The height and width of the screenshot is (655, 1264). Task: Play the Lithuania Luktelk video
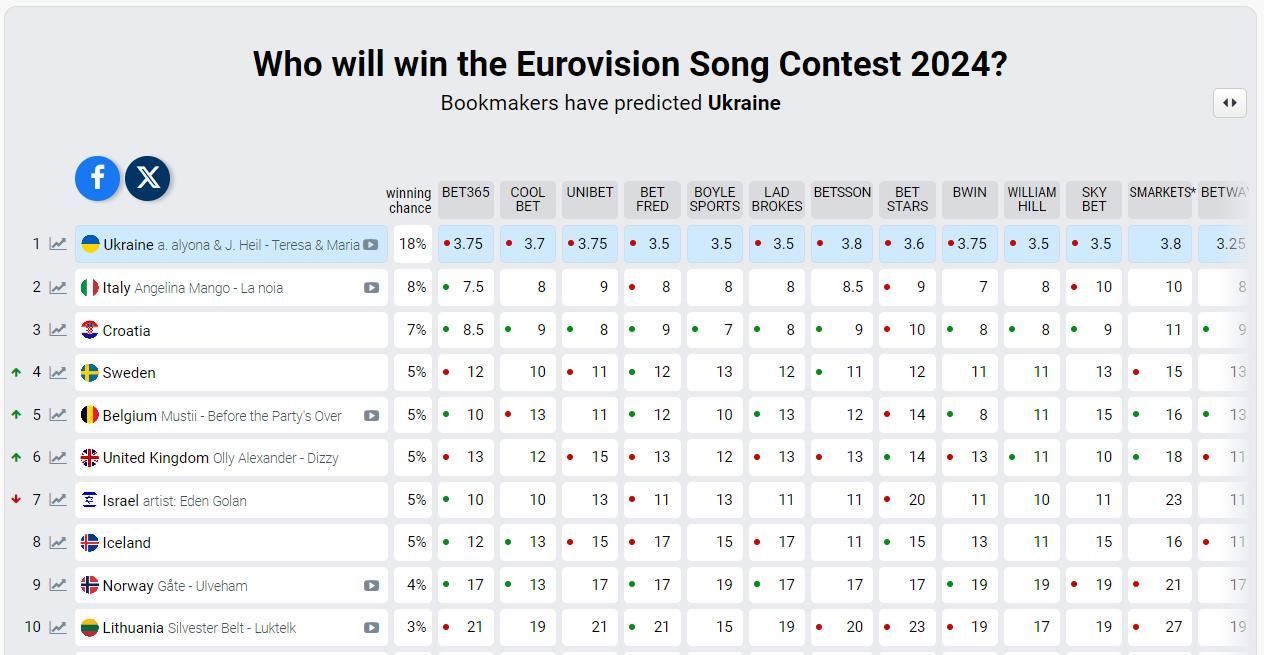[x=371, y=628]
